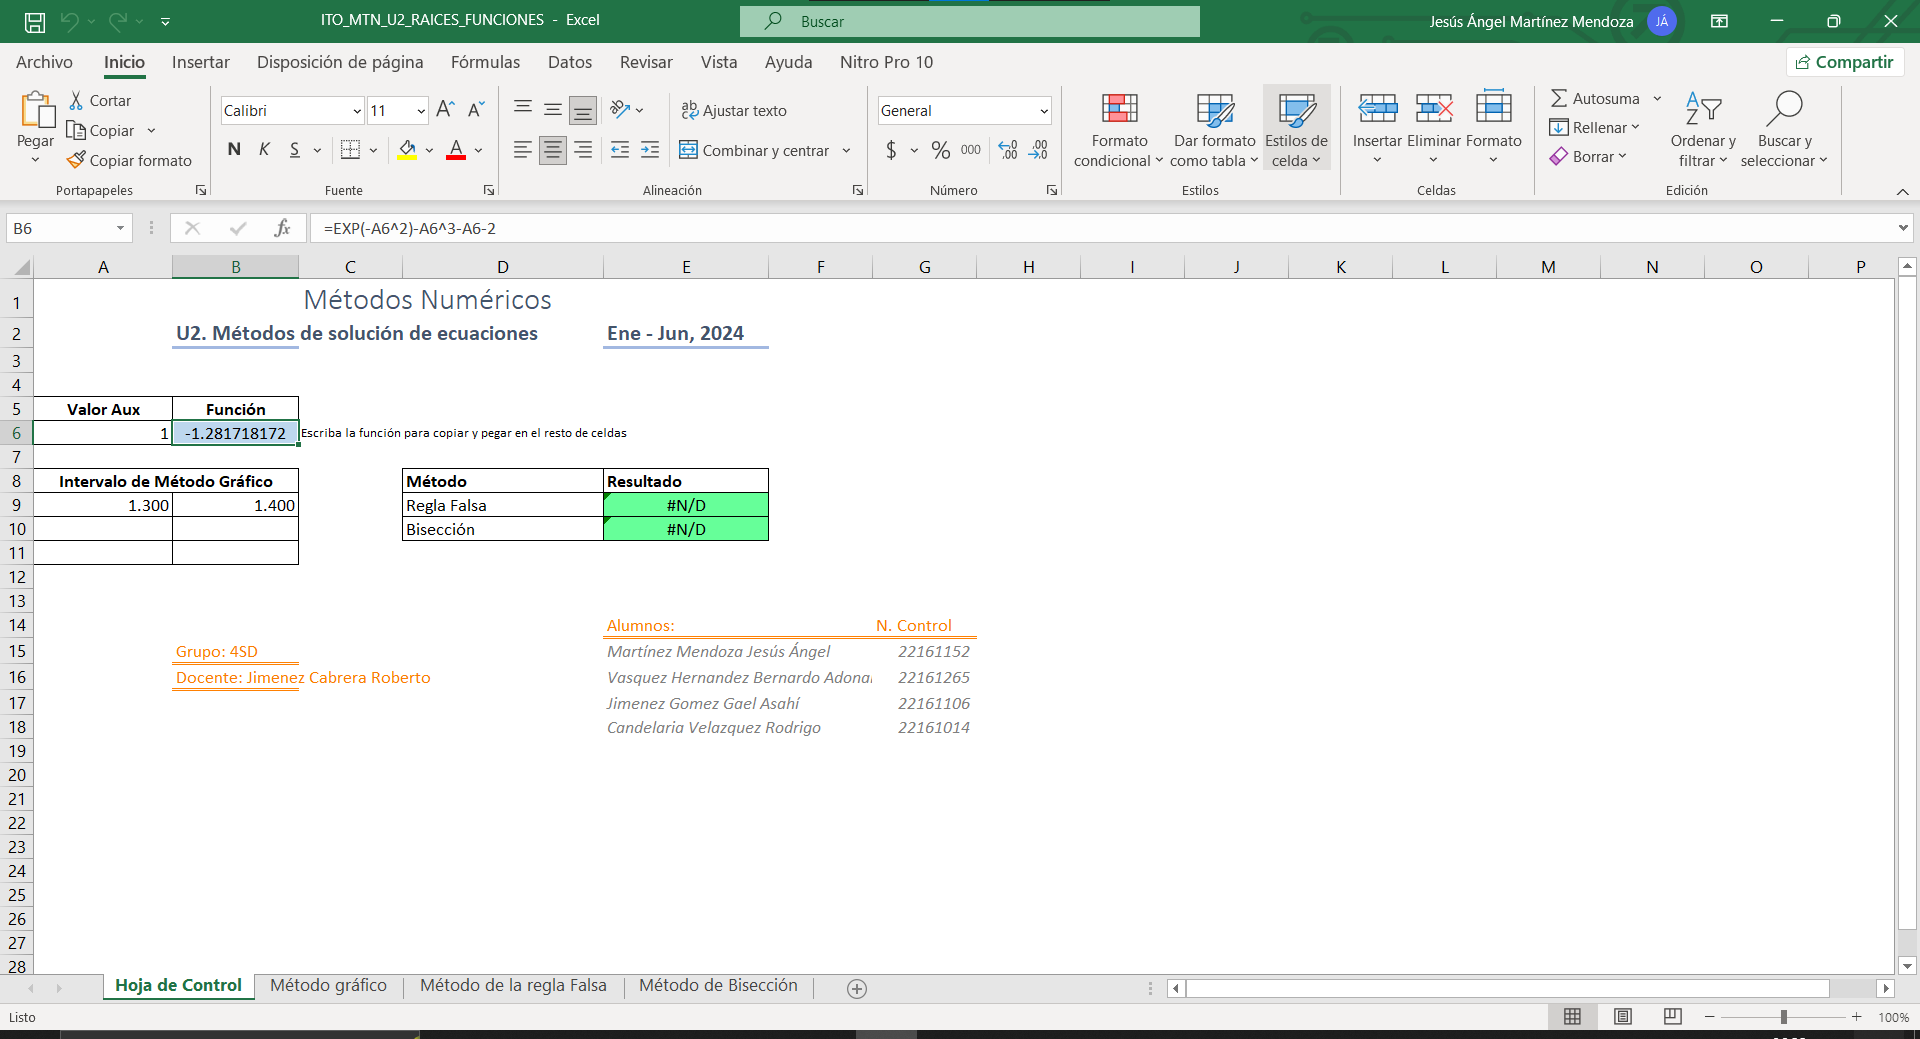This screenshot has height=1039, width=1920.
Task: Toggle underline (S) formatting
Action: [x=295, y=150]
